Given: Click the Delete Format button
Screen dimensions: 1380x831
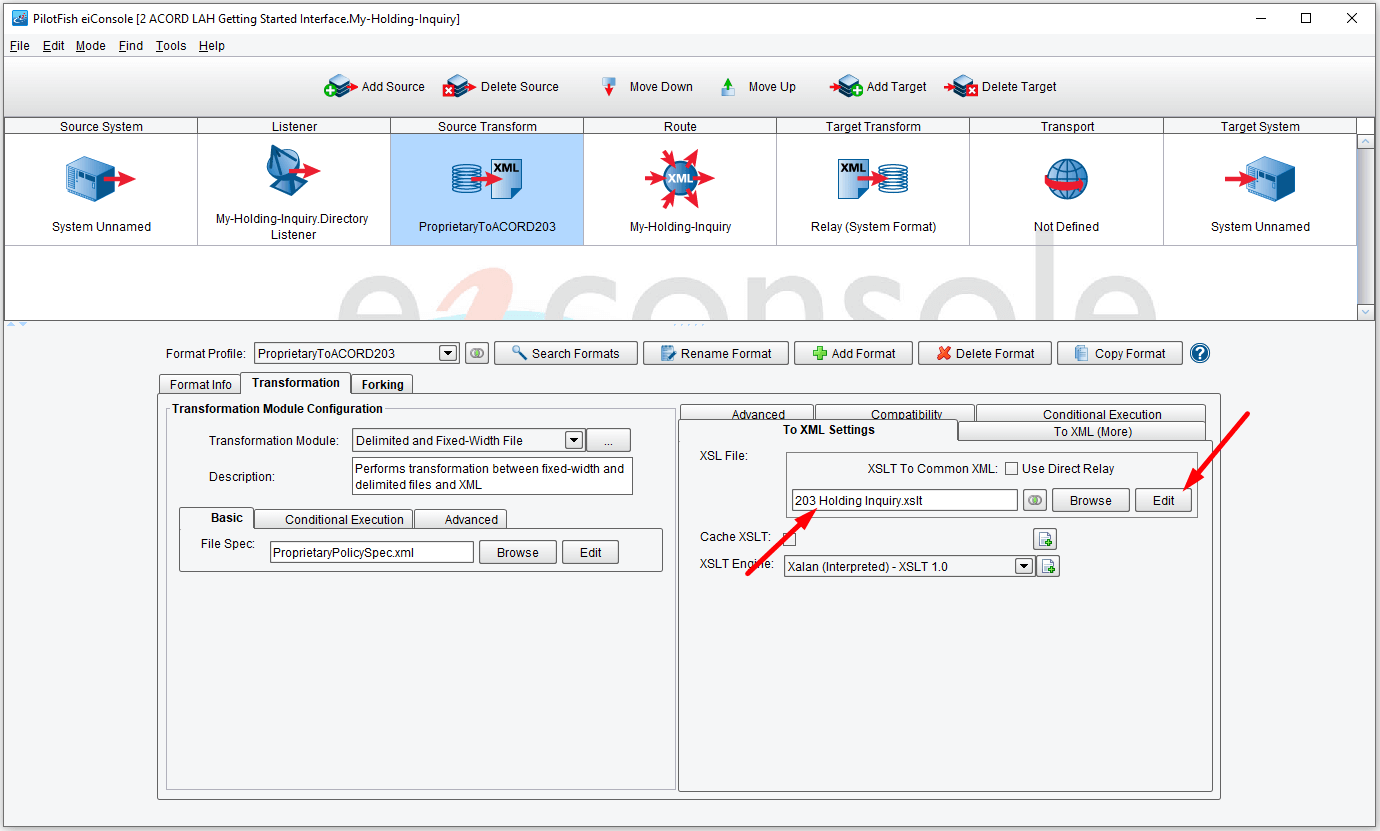Looking at the screenshot, I should [x=984, y=353].
